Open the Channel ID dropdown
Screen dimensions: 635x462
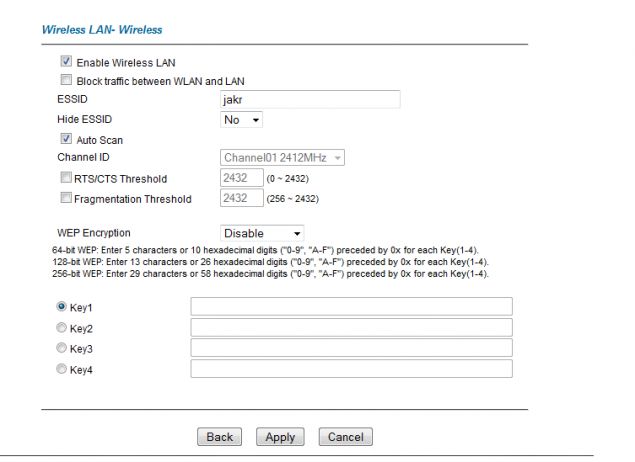pos(282,158)
